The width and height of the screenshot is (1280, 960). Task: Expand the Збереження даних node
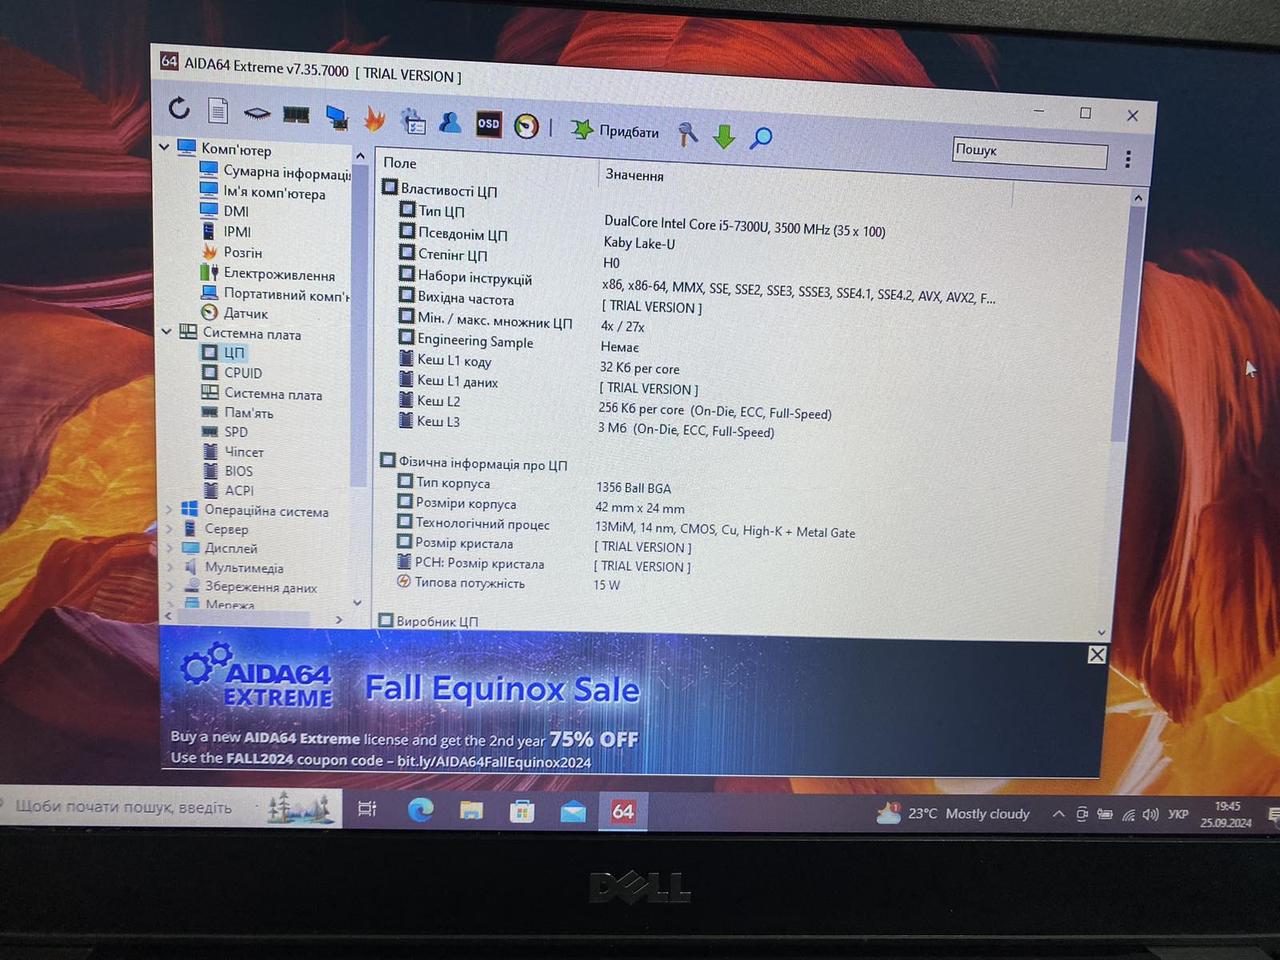[x=168, y=585]
